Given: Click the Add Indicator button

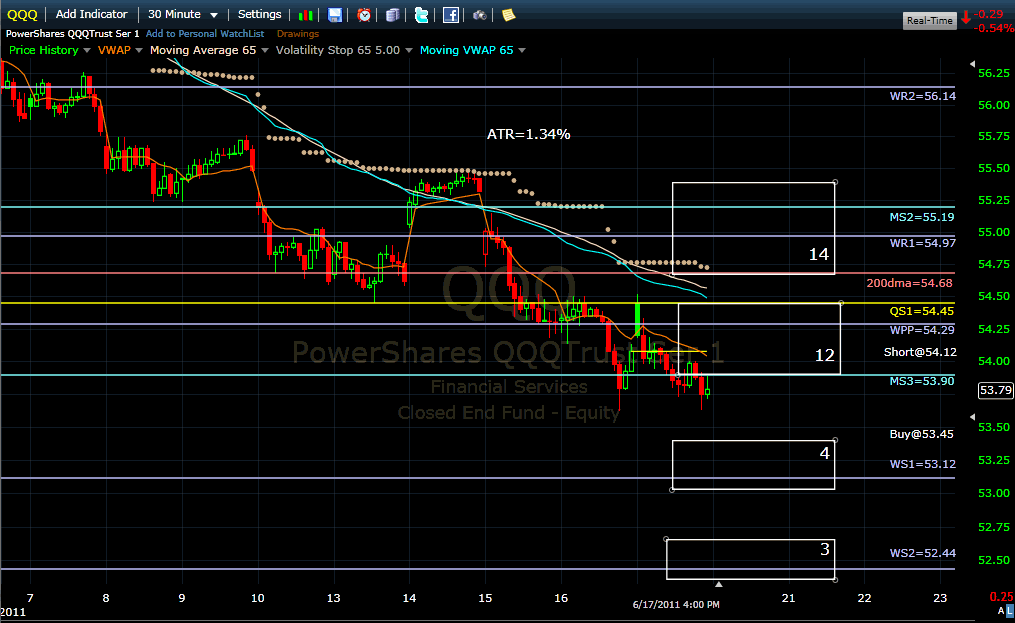Looking at the screenshot, I should point(92,14).
